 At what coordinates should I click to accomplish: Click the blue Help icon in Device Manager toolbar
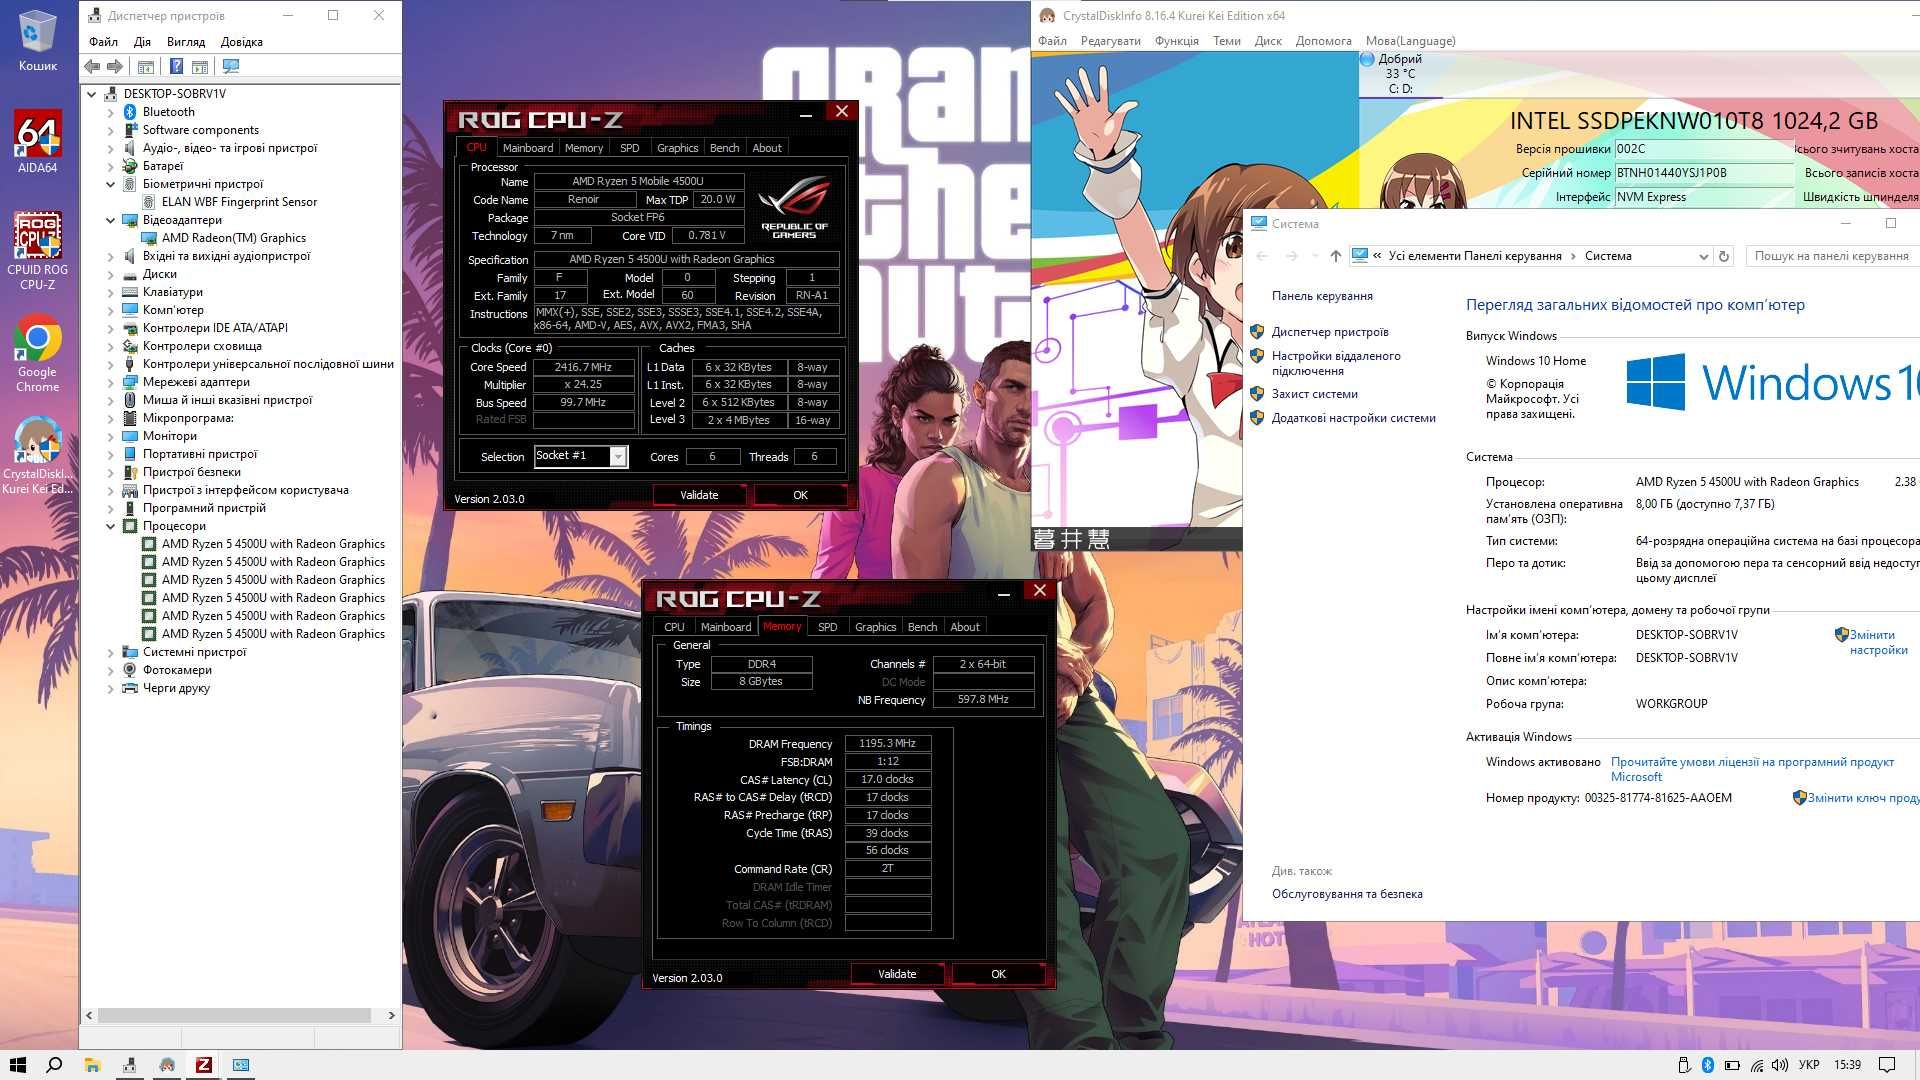(176, 66)
